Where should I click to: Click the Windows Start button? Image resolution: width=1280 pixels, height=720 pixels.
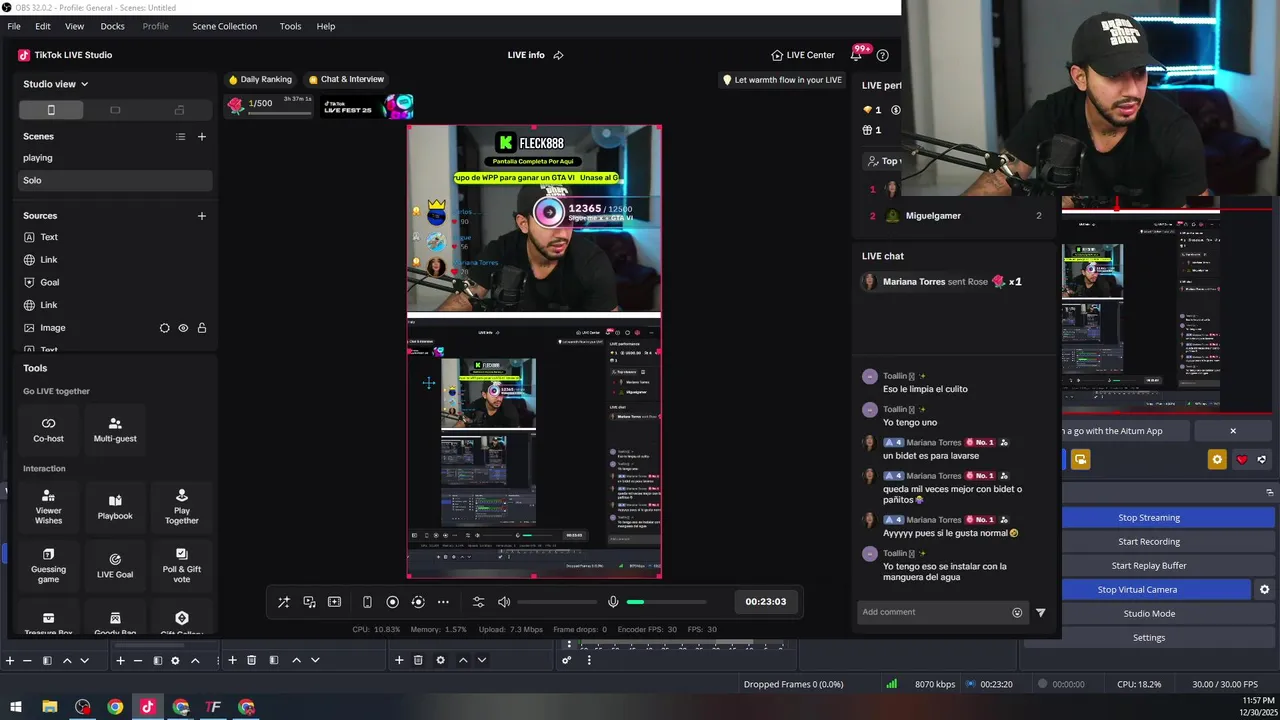point(16,707)
